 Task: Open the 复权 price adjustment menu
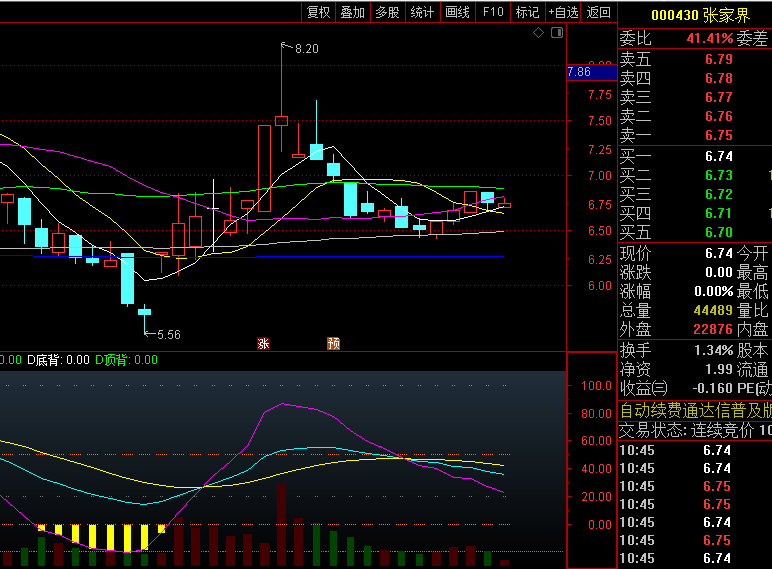[x=318, y=12]
